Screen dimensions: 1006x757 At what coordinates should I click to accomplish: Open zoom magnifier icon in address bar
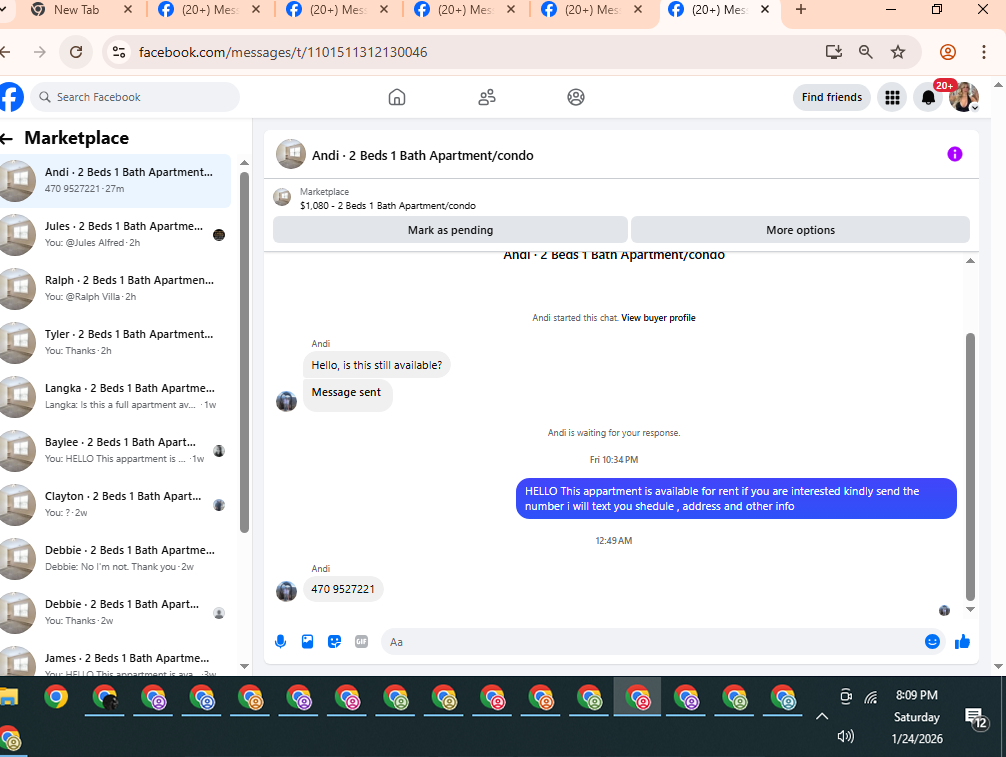(865, 52)
